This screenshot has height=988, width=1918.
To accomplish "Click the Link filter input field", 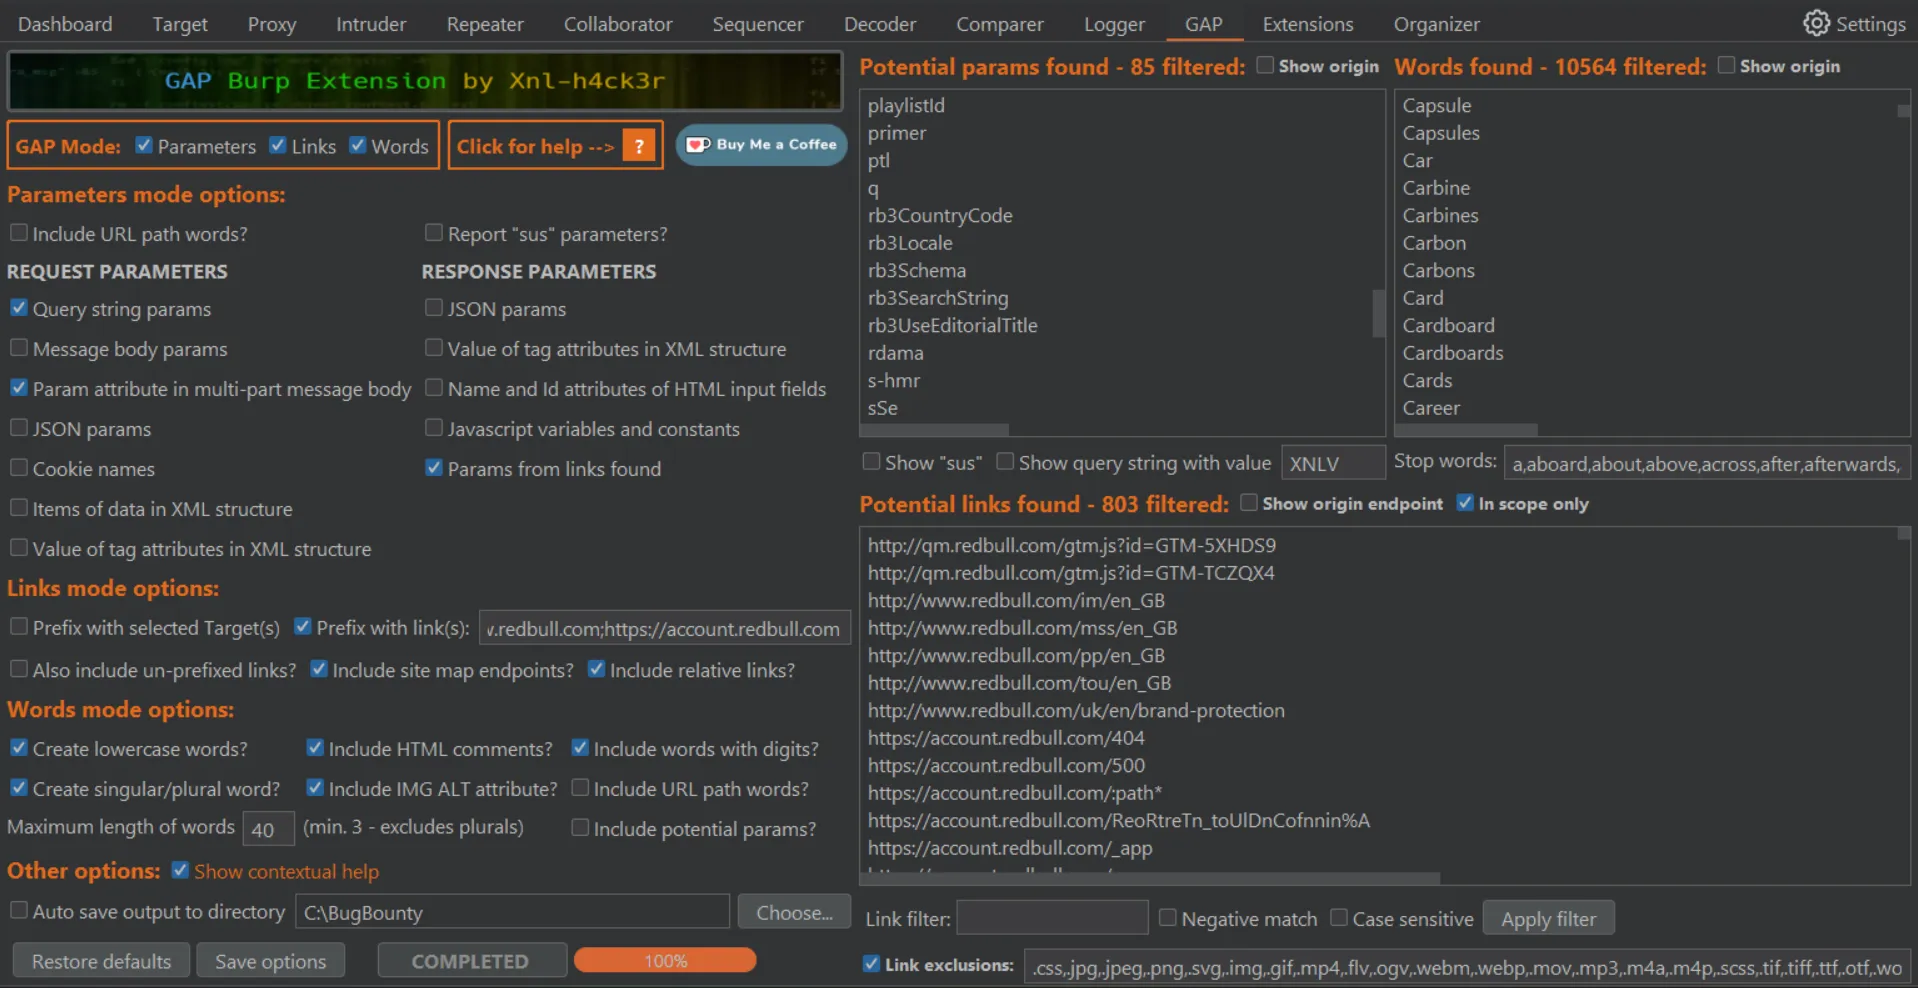I will click(x=1052, y=918).
